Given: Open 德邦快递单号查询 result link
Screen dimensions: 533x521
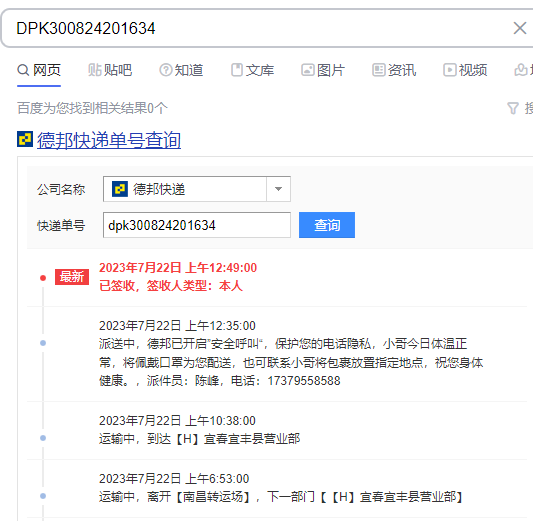Looking at the screenshot, I should coord(109,140).
